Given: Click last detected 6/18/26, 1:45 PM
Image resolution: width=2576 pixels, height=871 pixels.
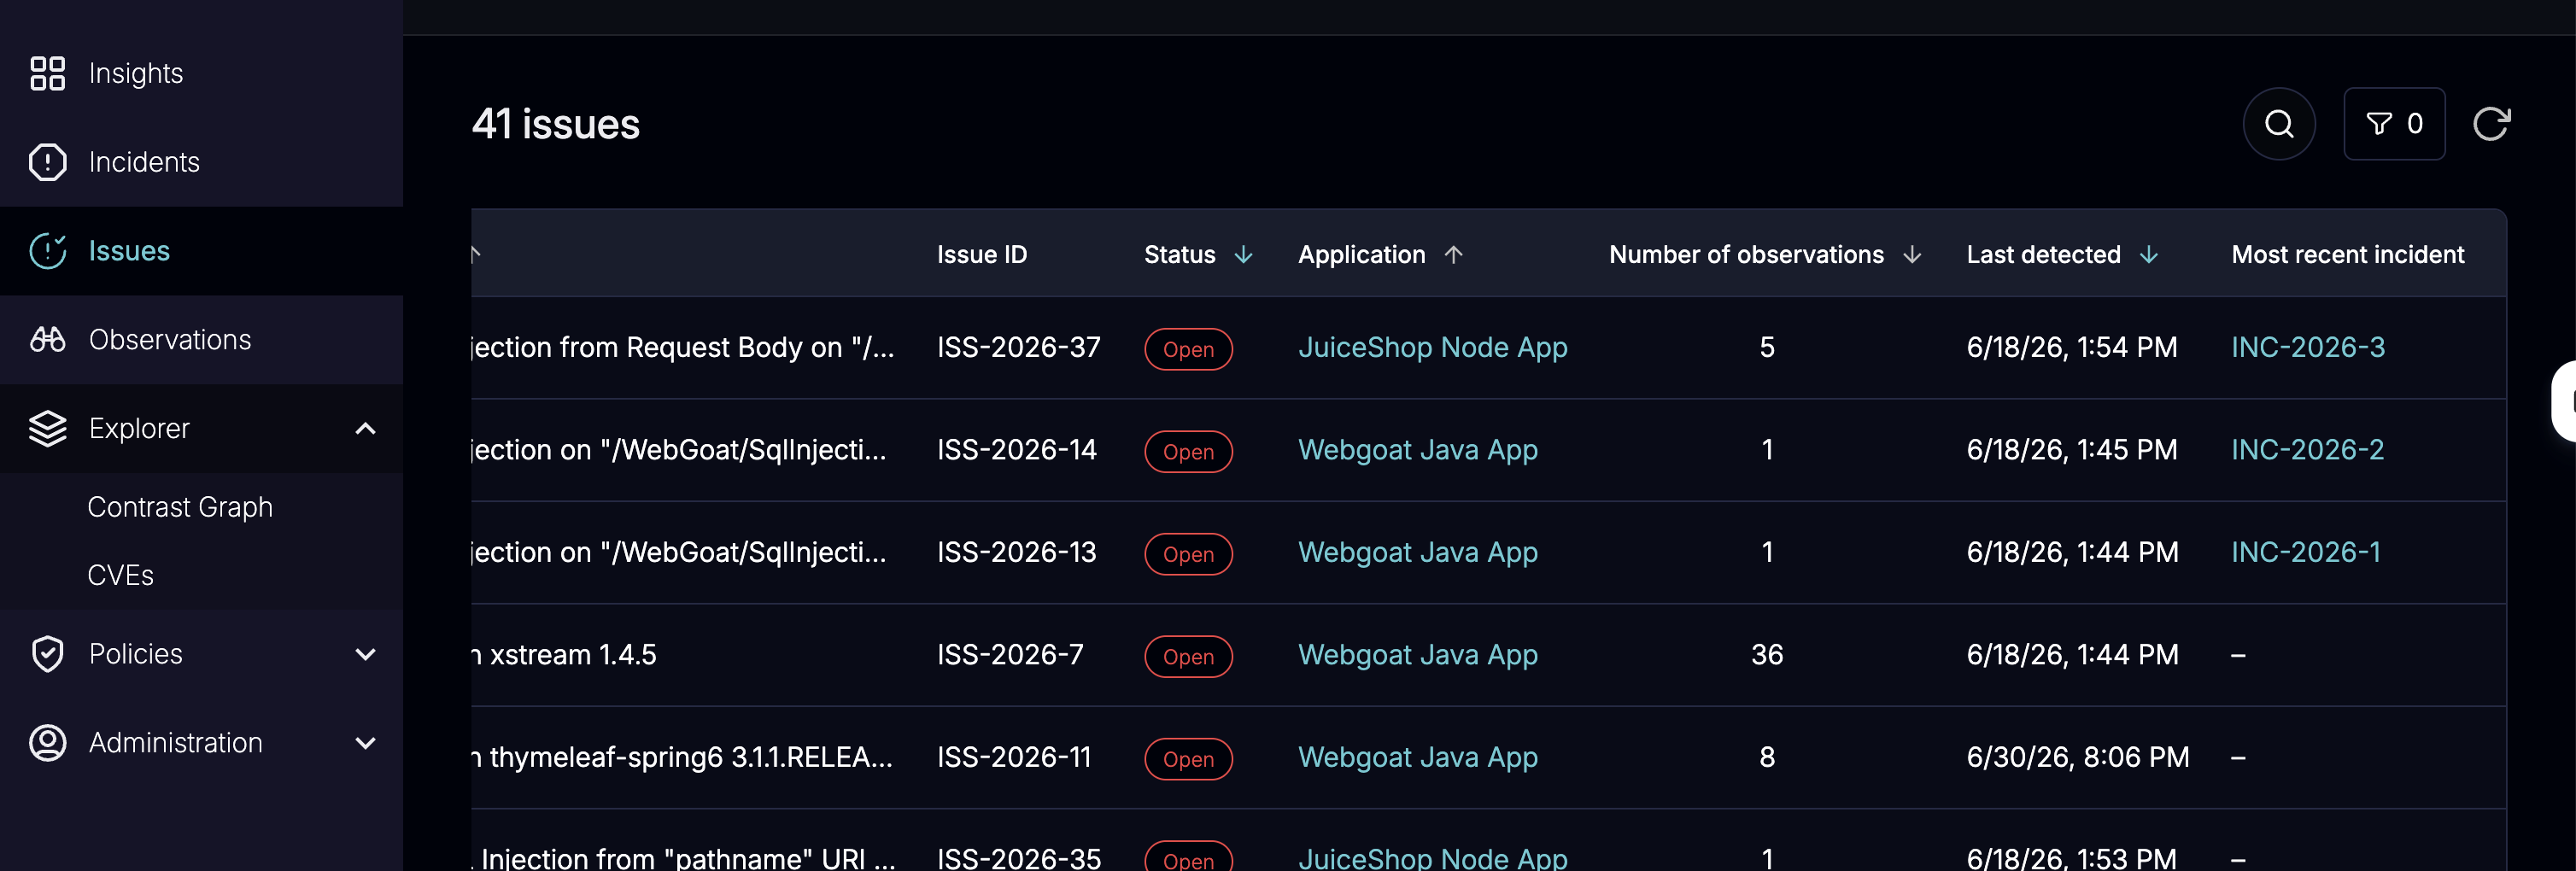Looking at the screenshot, I should point(2071,450).
